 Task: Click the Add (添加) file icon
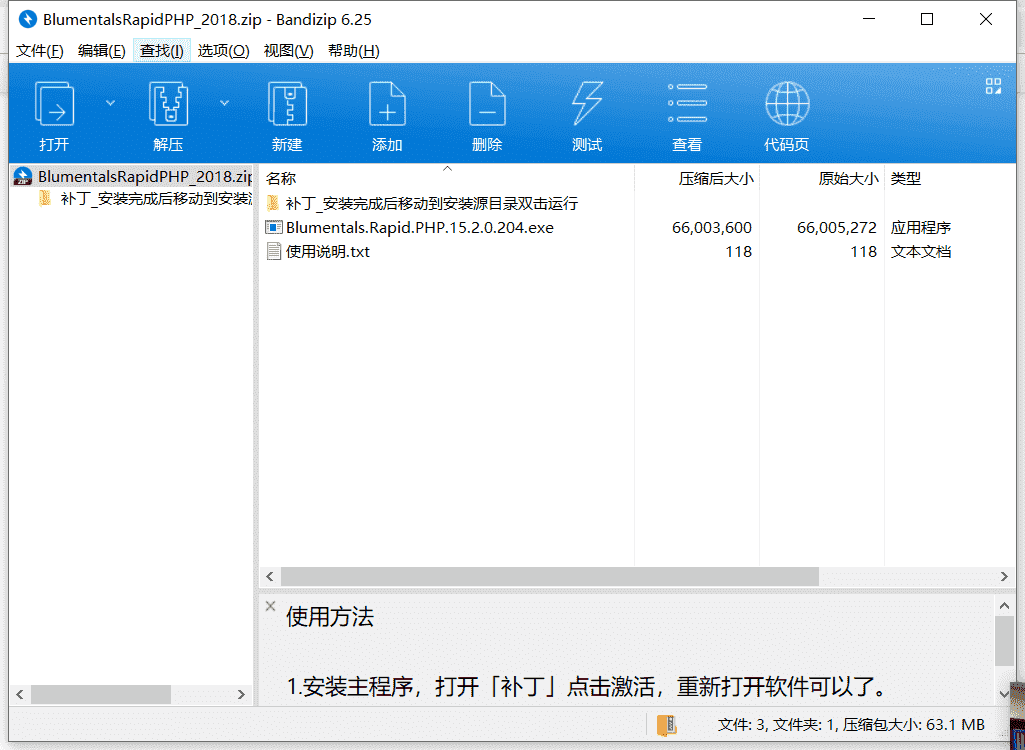pyautogui.click(x=388, y=104)
